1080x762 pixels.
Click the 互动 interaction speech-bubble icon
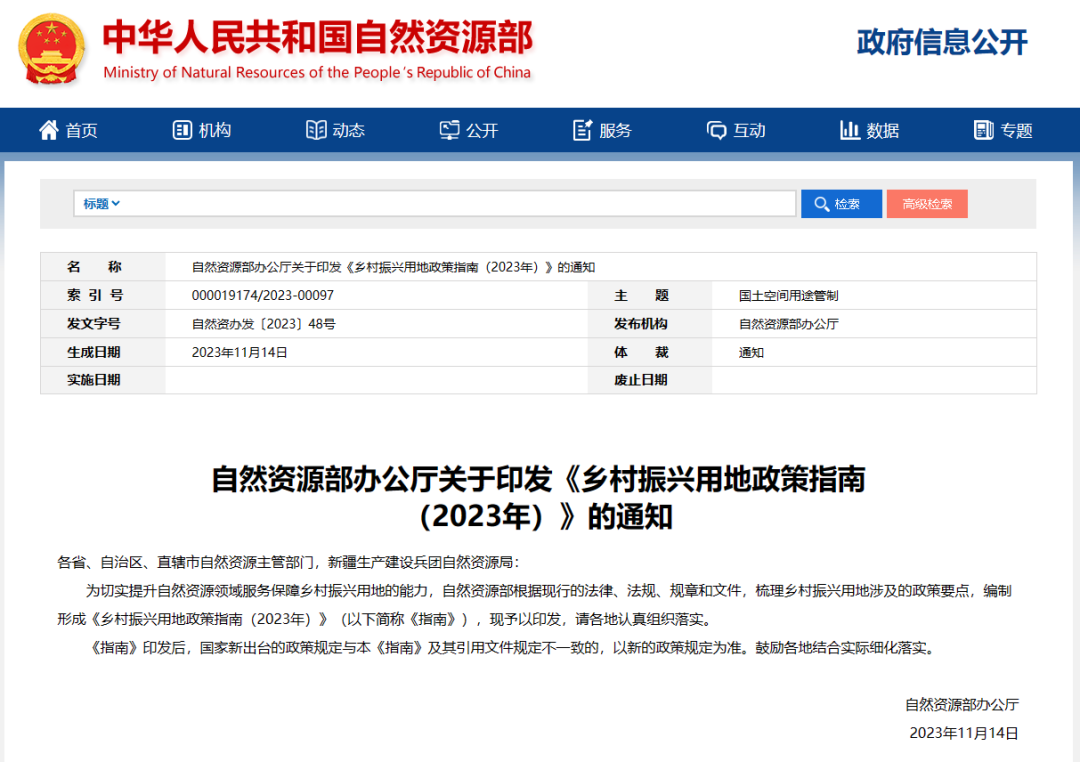tap(716, 129)
